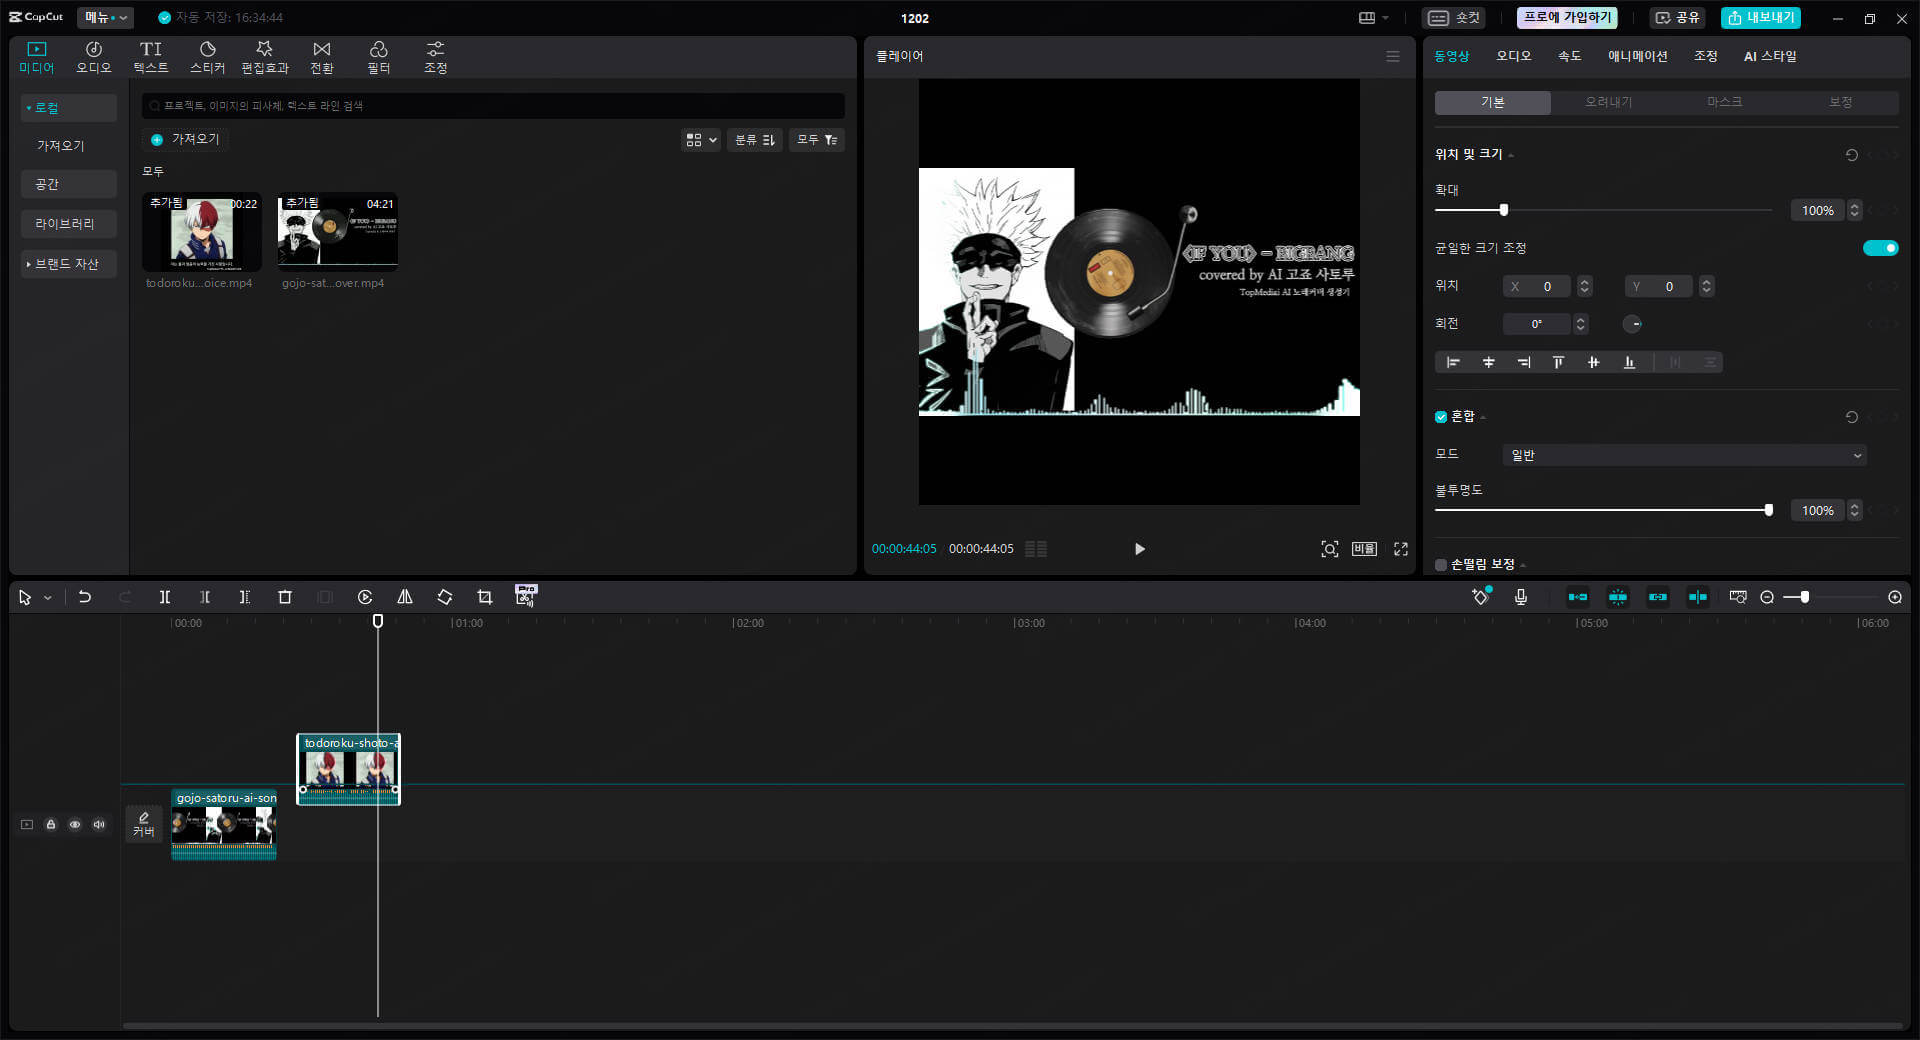The width and height of the screenshot is (1920, 1040).
Task: Align clip to left edge
Action: [1453, 362]
